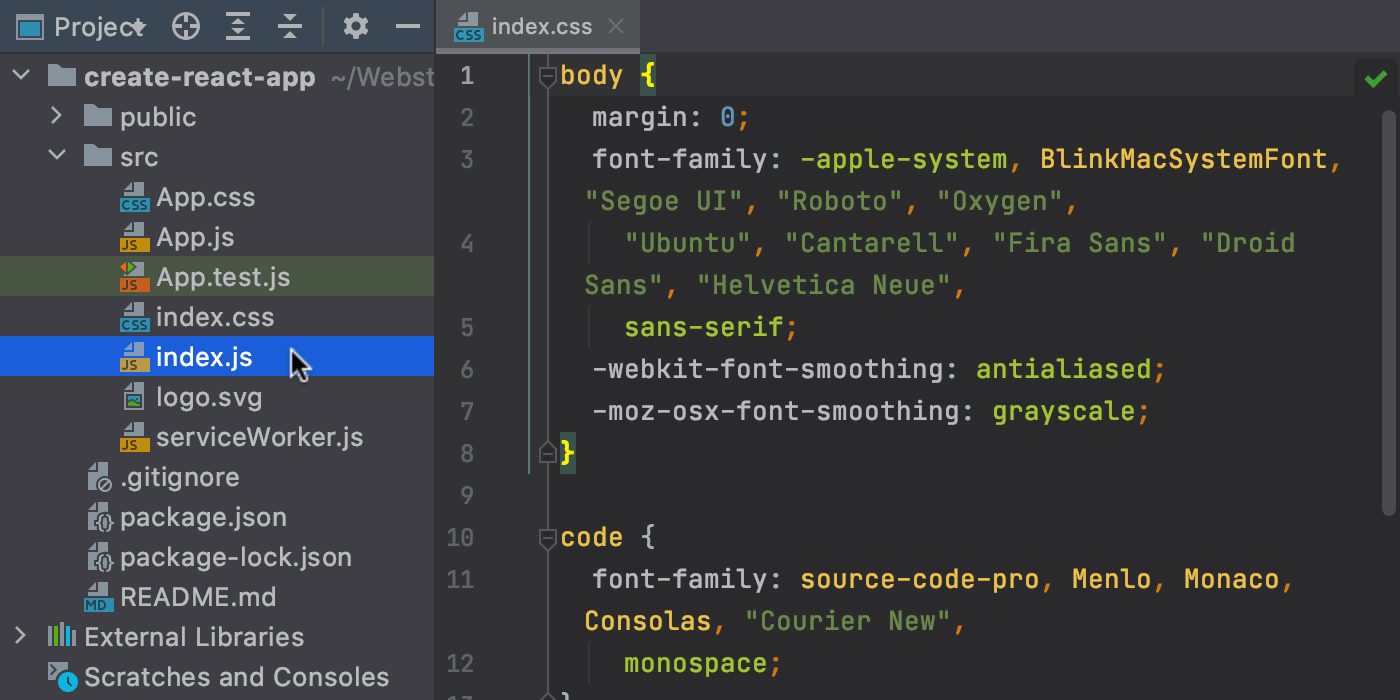Click the Project tool window icon
Viewport: 1400px width, 700px height.
(x=30, y=26)
